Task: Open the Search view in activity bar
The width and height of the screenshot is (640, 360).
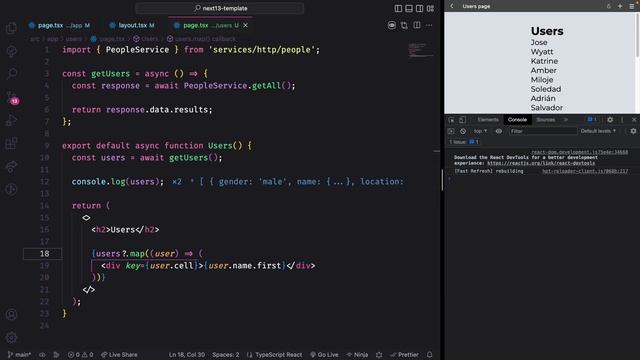Action: (x=11, y=74)
